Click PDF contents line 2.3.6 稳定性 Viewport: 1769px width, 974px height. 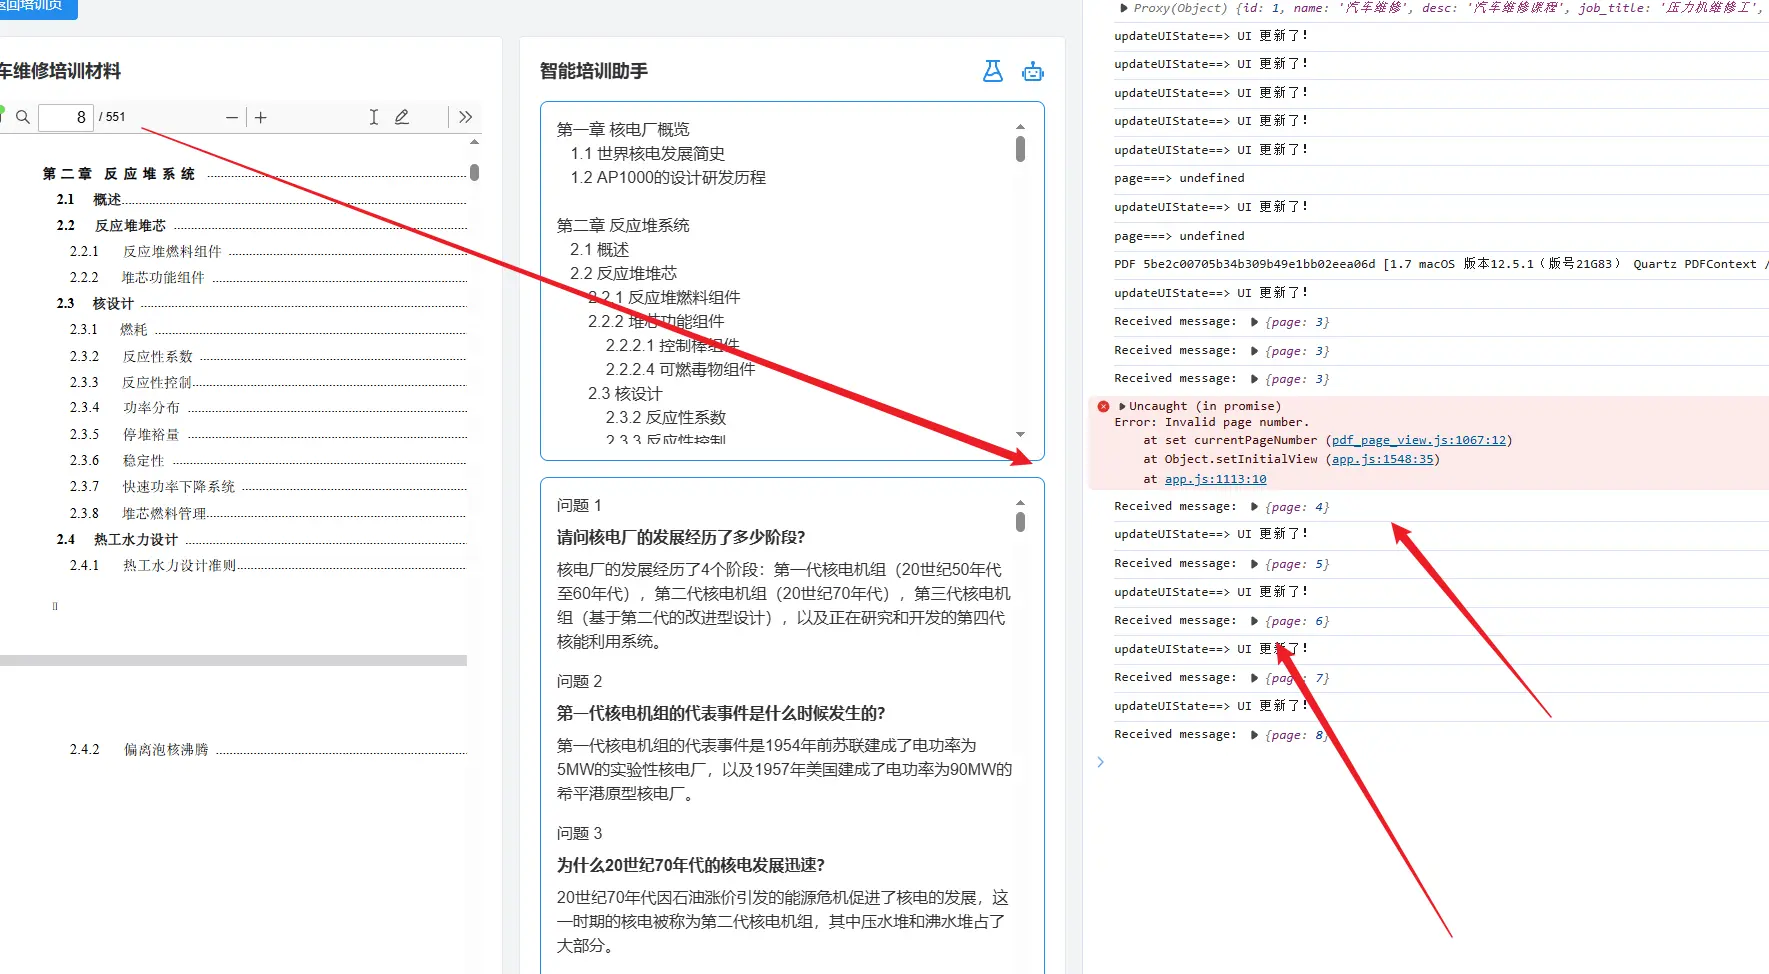[268, 460]
